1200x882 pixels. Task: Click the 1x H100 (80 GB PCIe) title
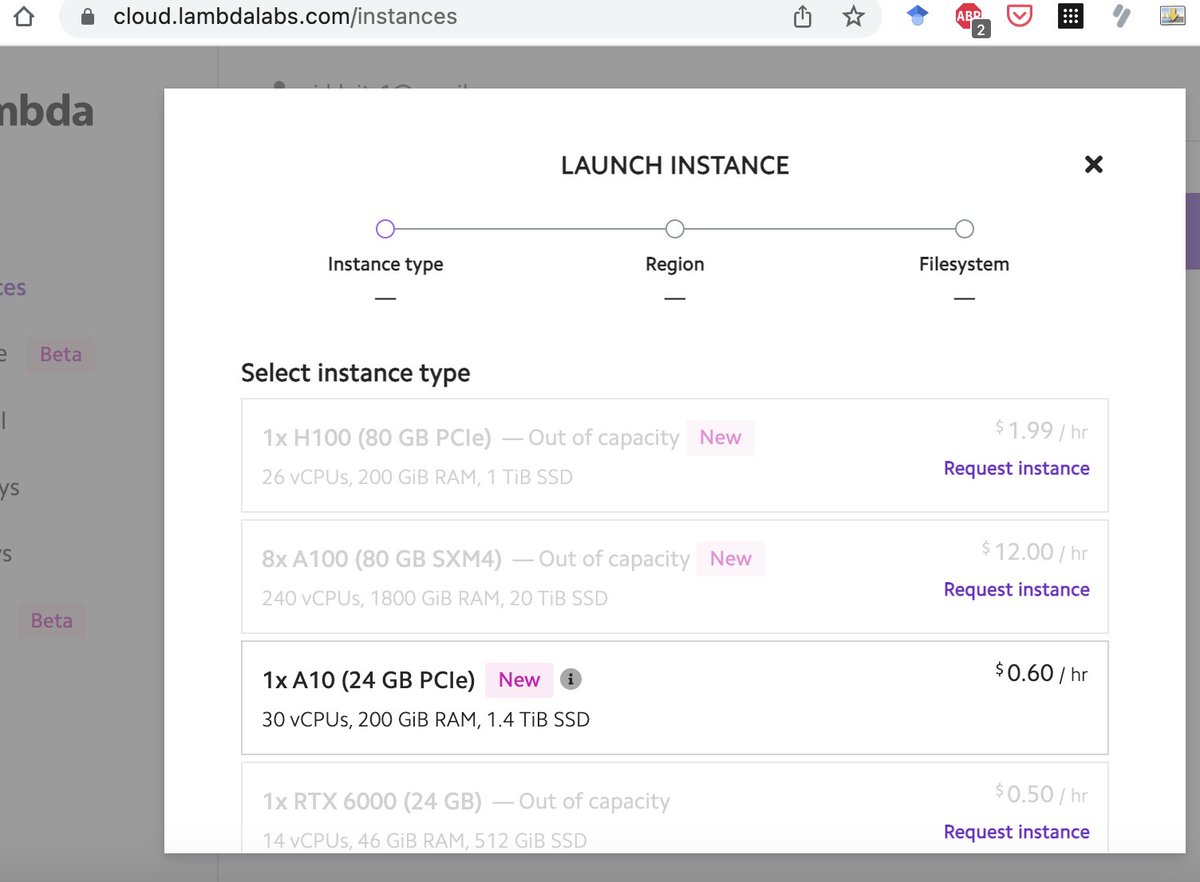[x=377, y=437]
